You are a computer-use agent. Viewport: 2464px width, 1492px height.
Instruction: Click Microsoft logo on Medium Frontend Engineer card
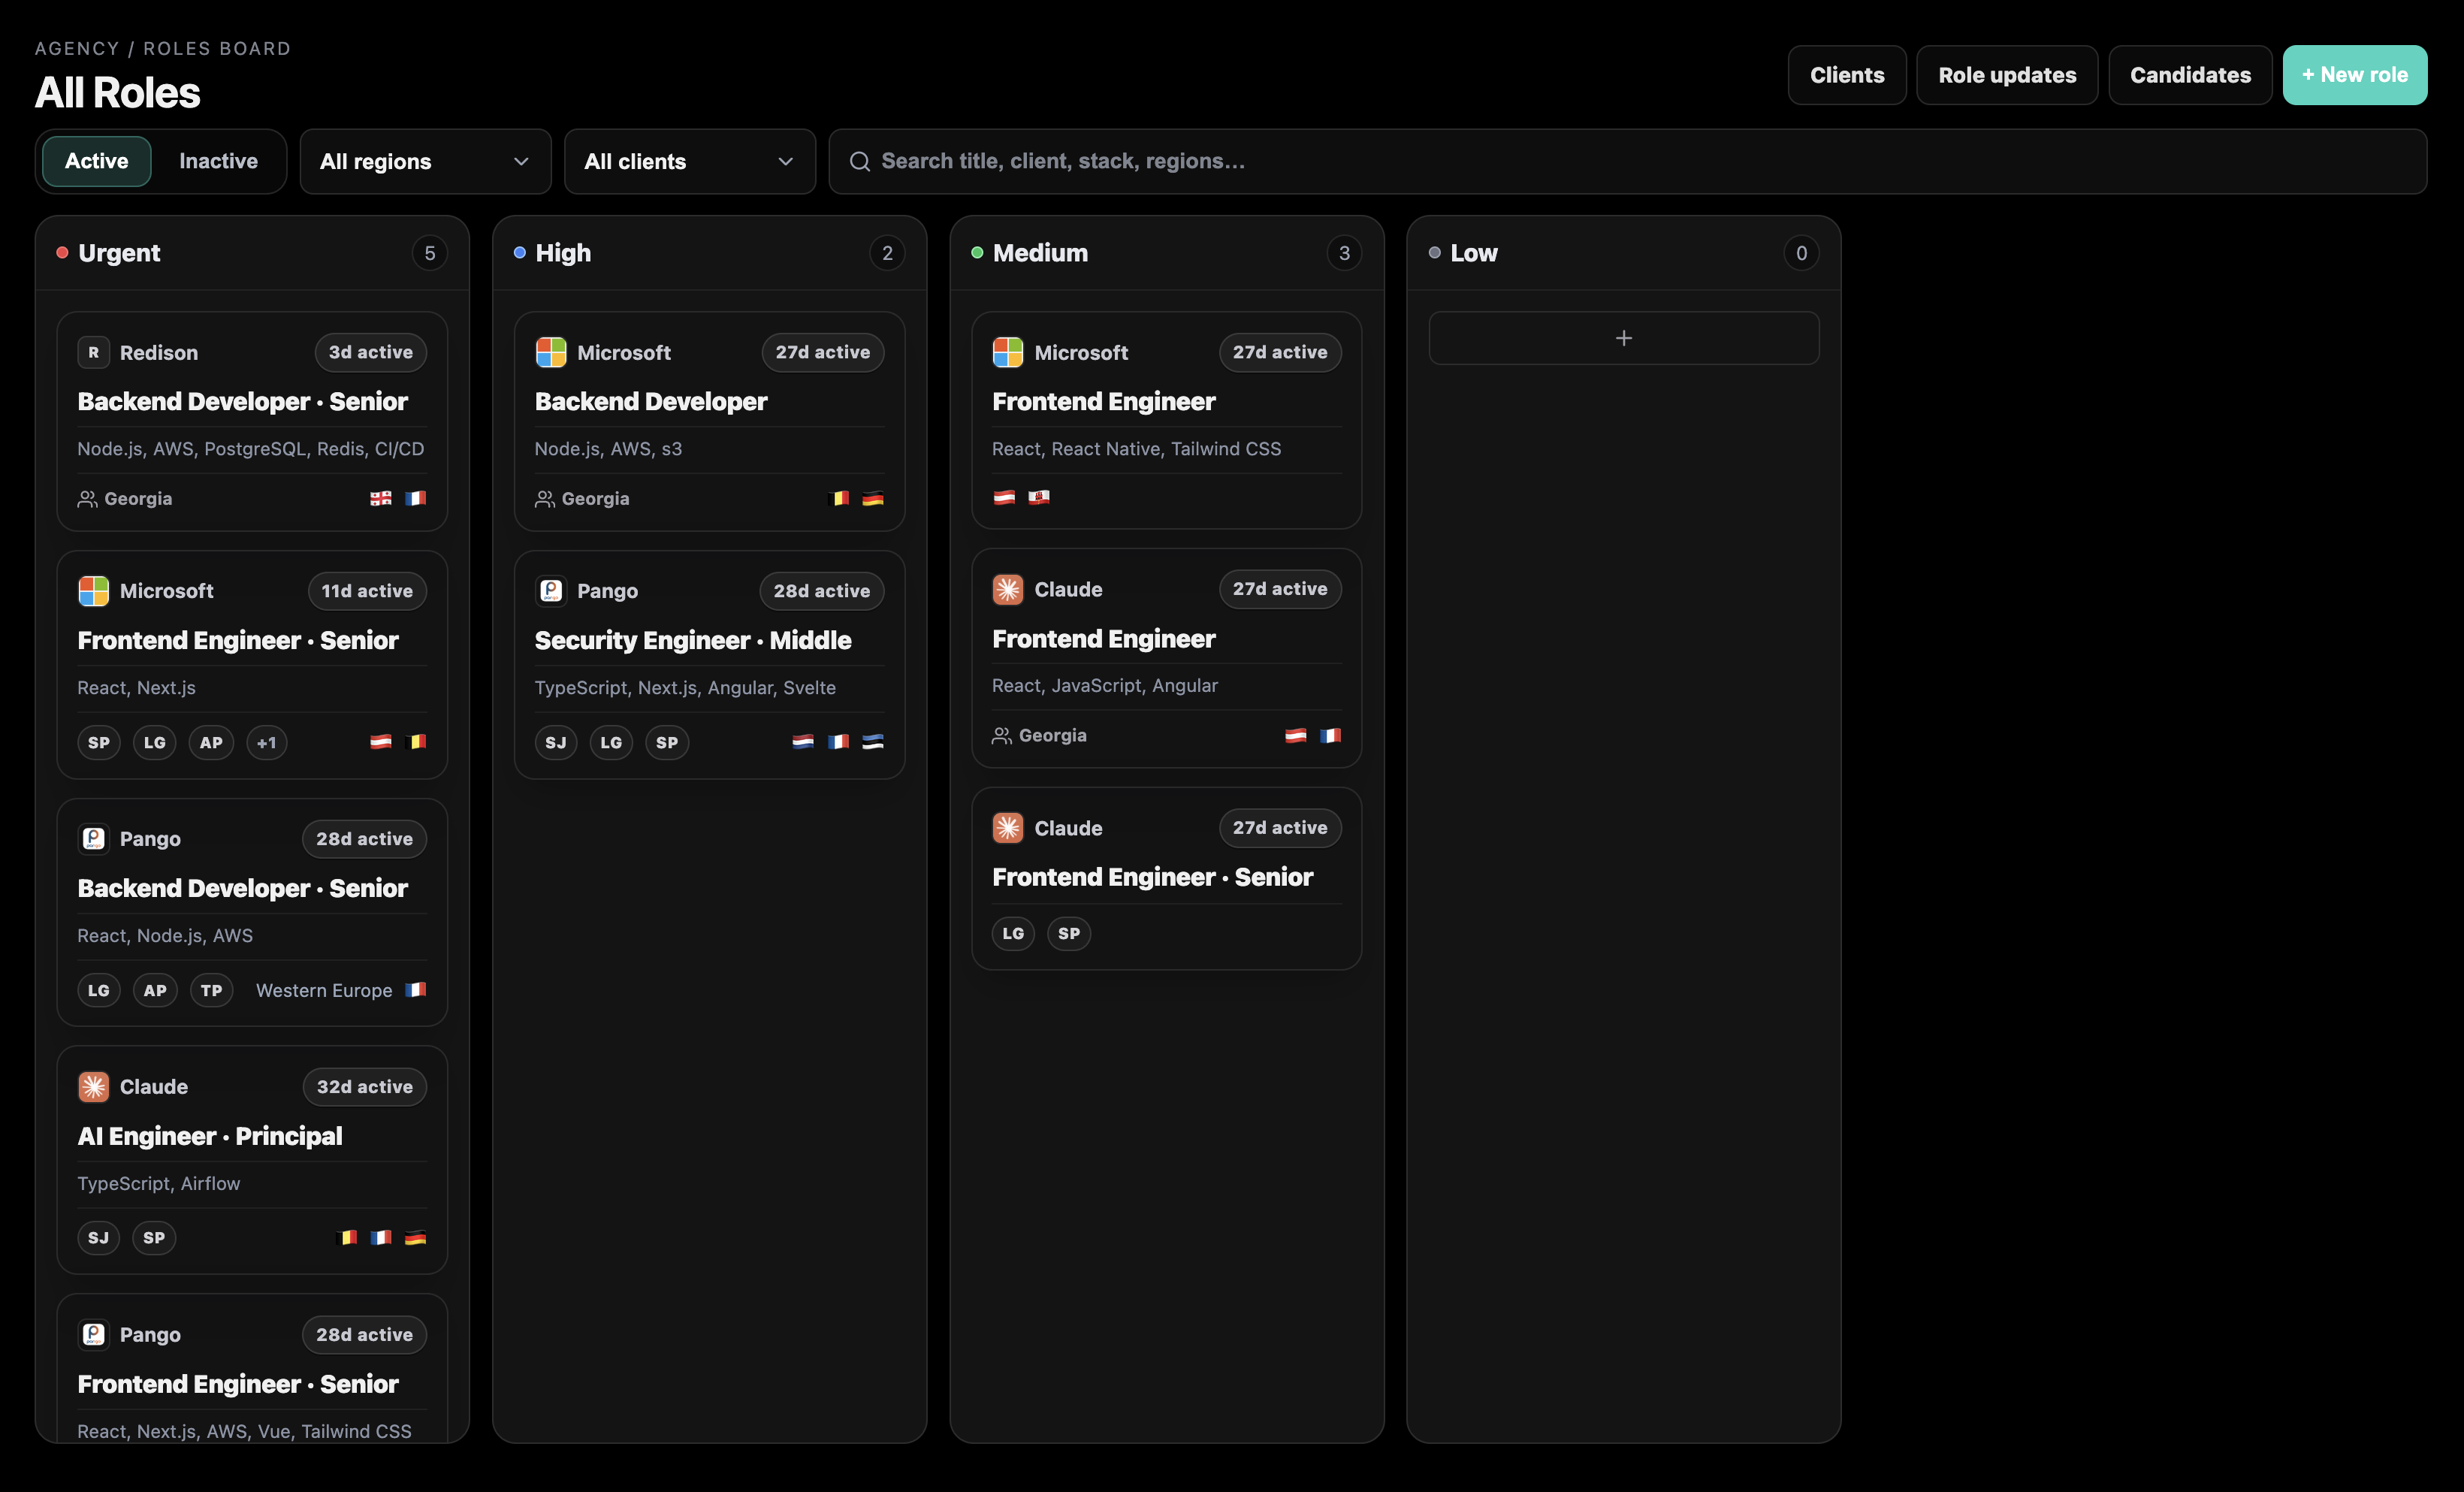tap(1008, 352)
